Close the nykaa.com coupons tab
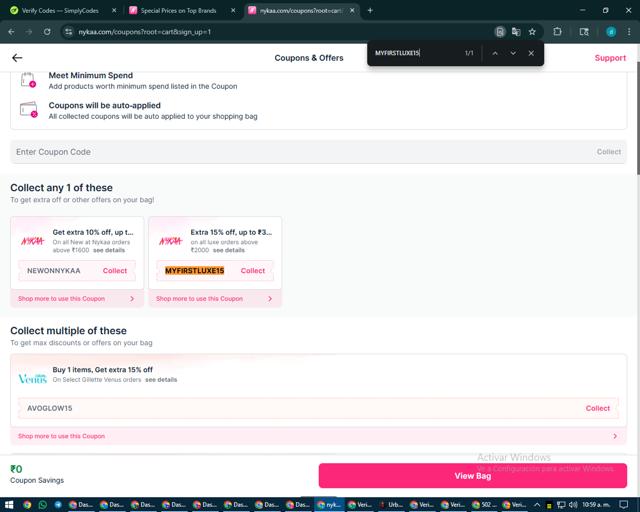 click(352, 11)
